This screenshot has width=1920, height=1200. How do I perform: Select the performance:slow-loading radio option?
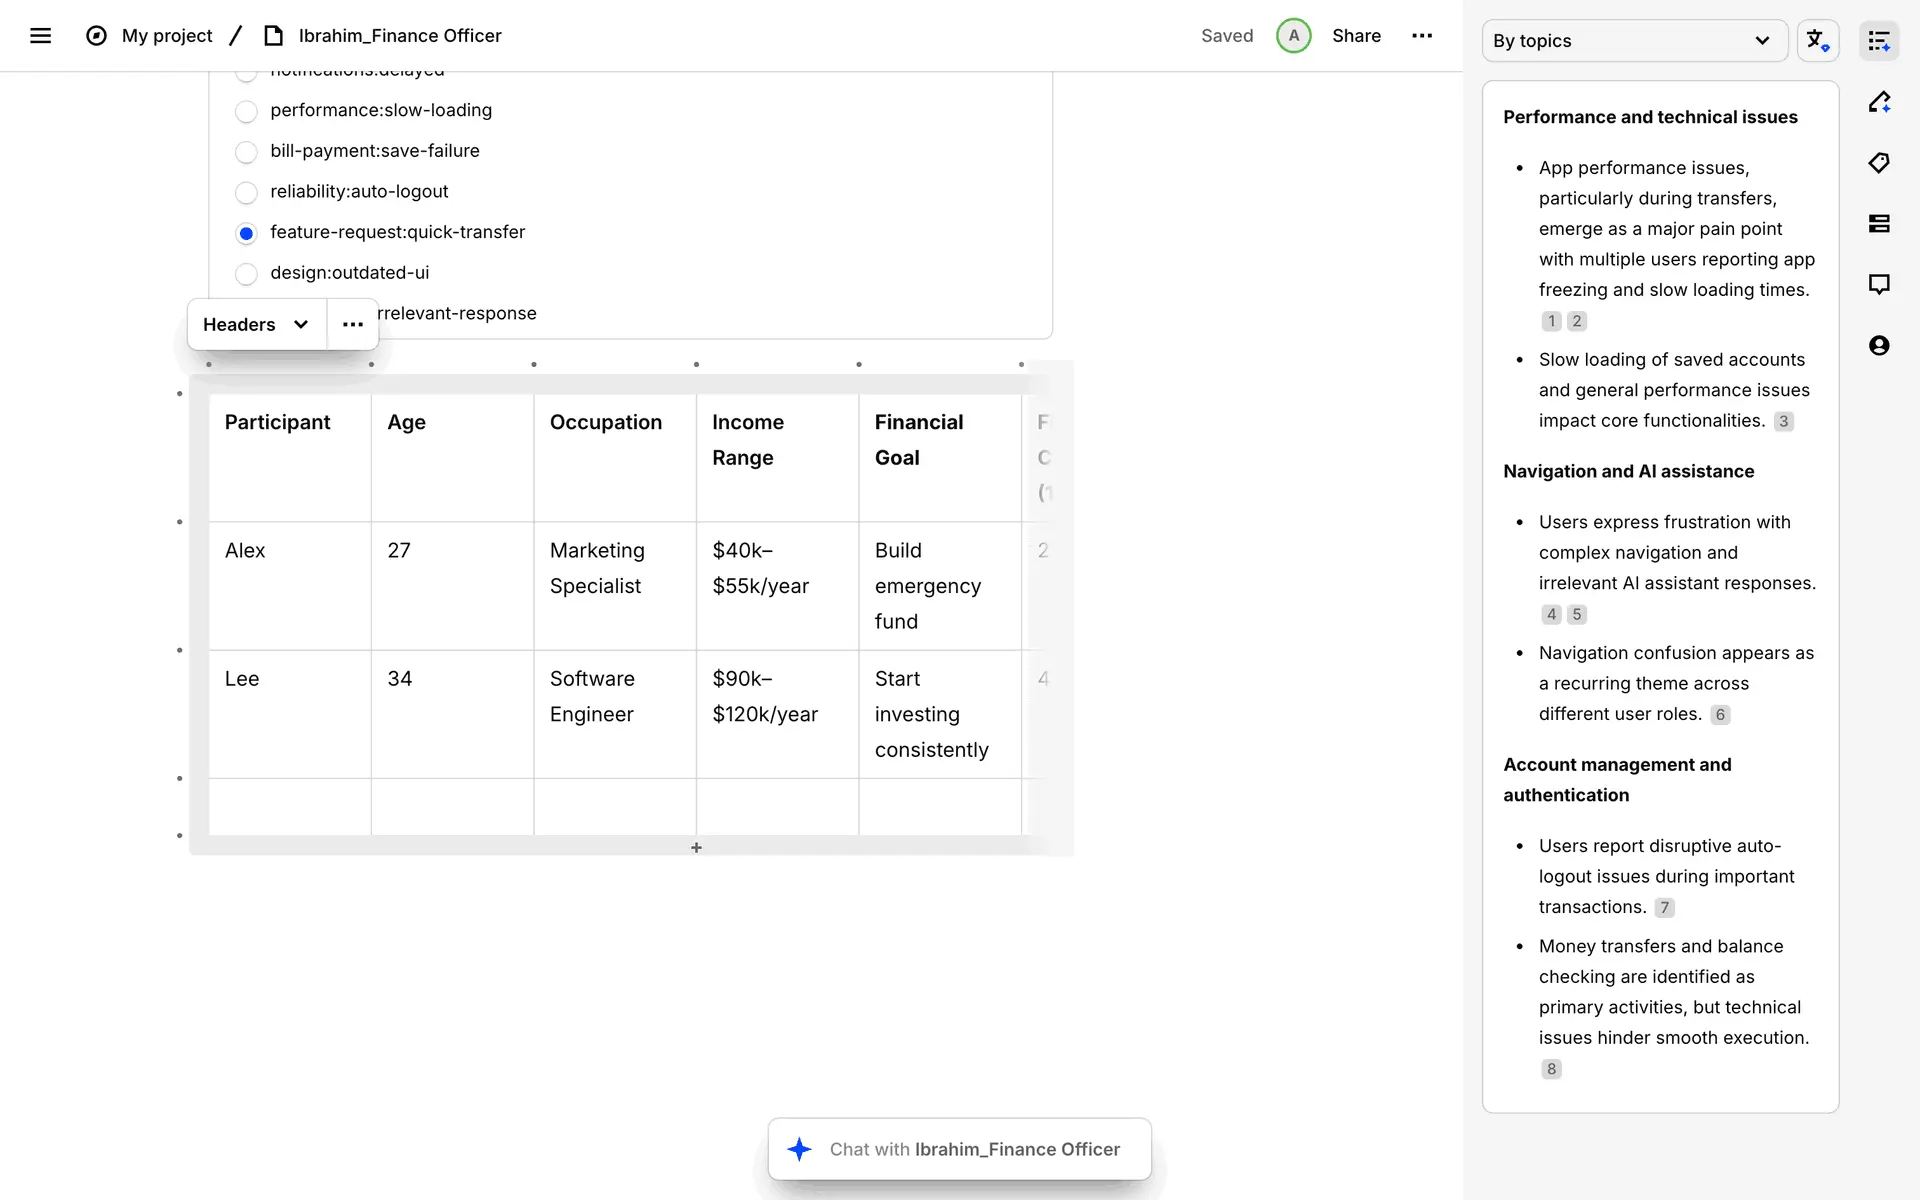(x=246, y=111)
